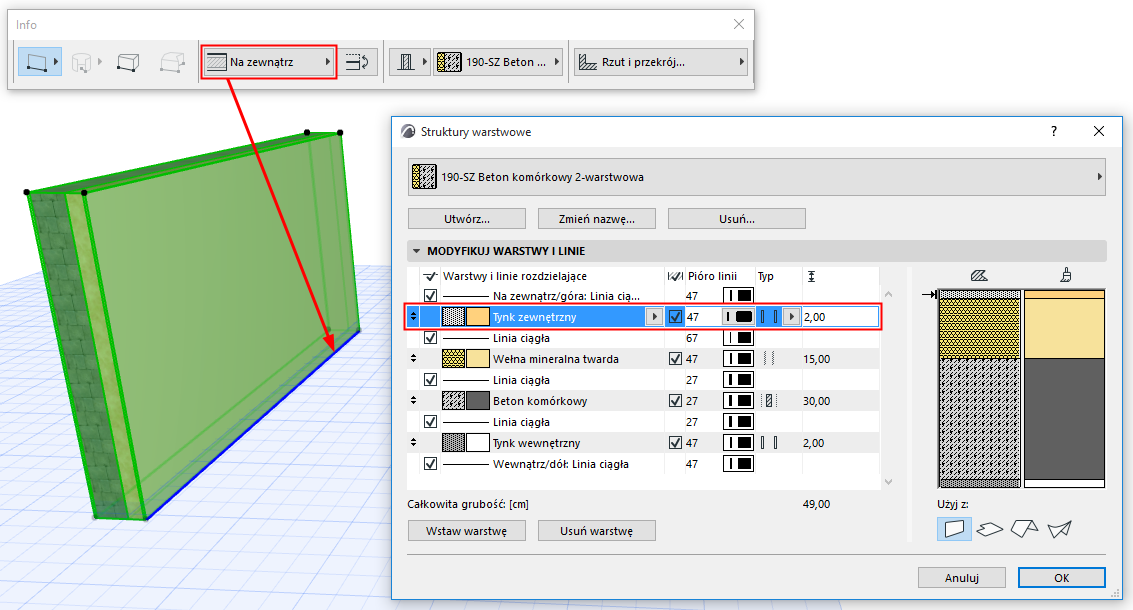
Task: Click the reorder handle of Wełna mineralna twarda
Action: [x=413, y=358]
